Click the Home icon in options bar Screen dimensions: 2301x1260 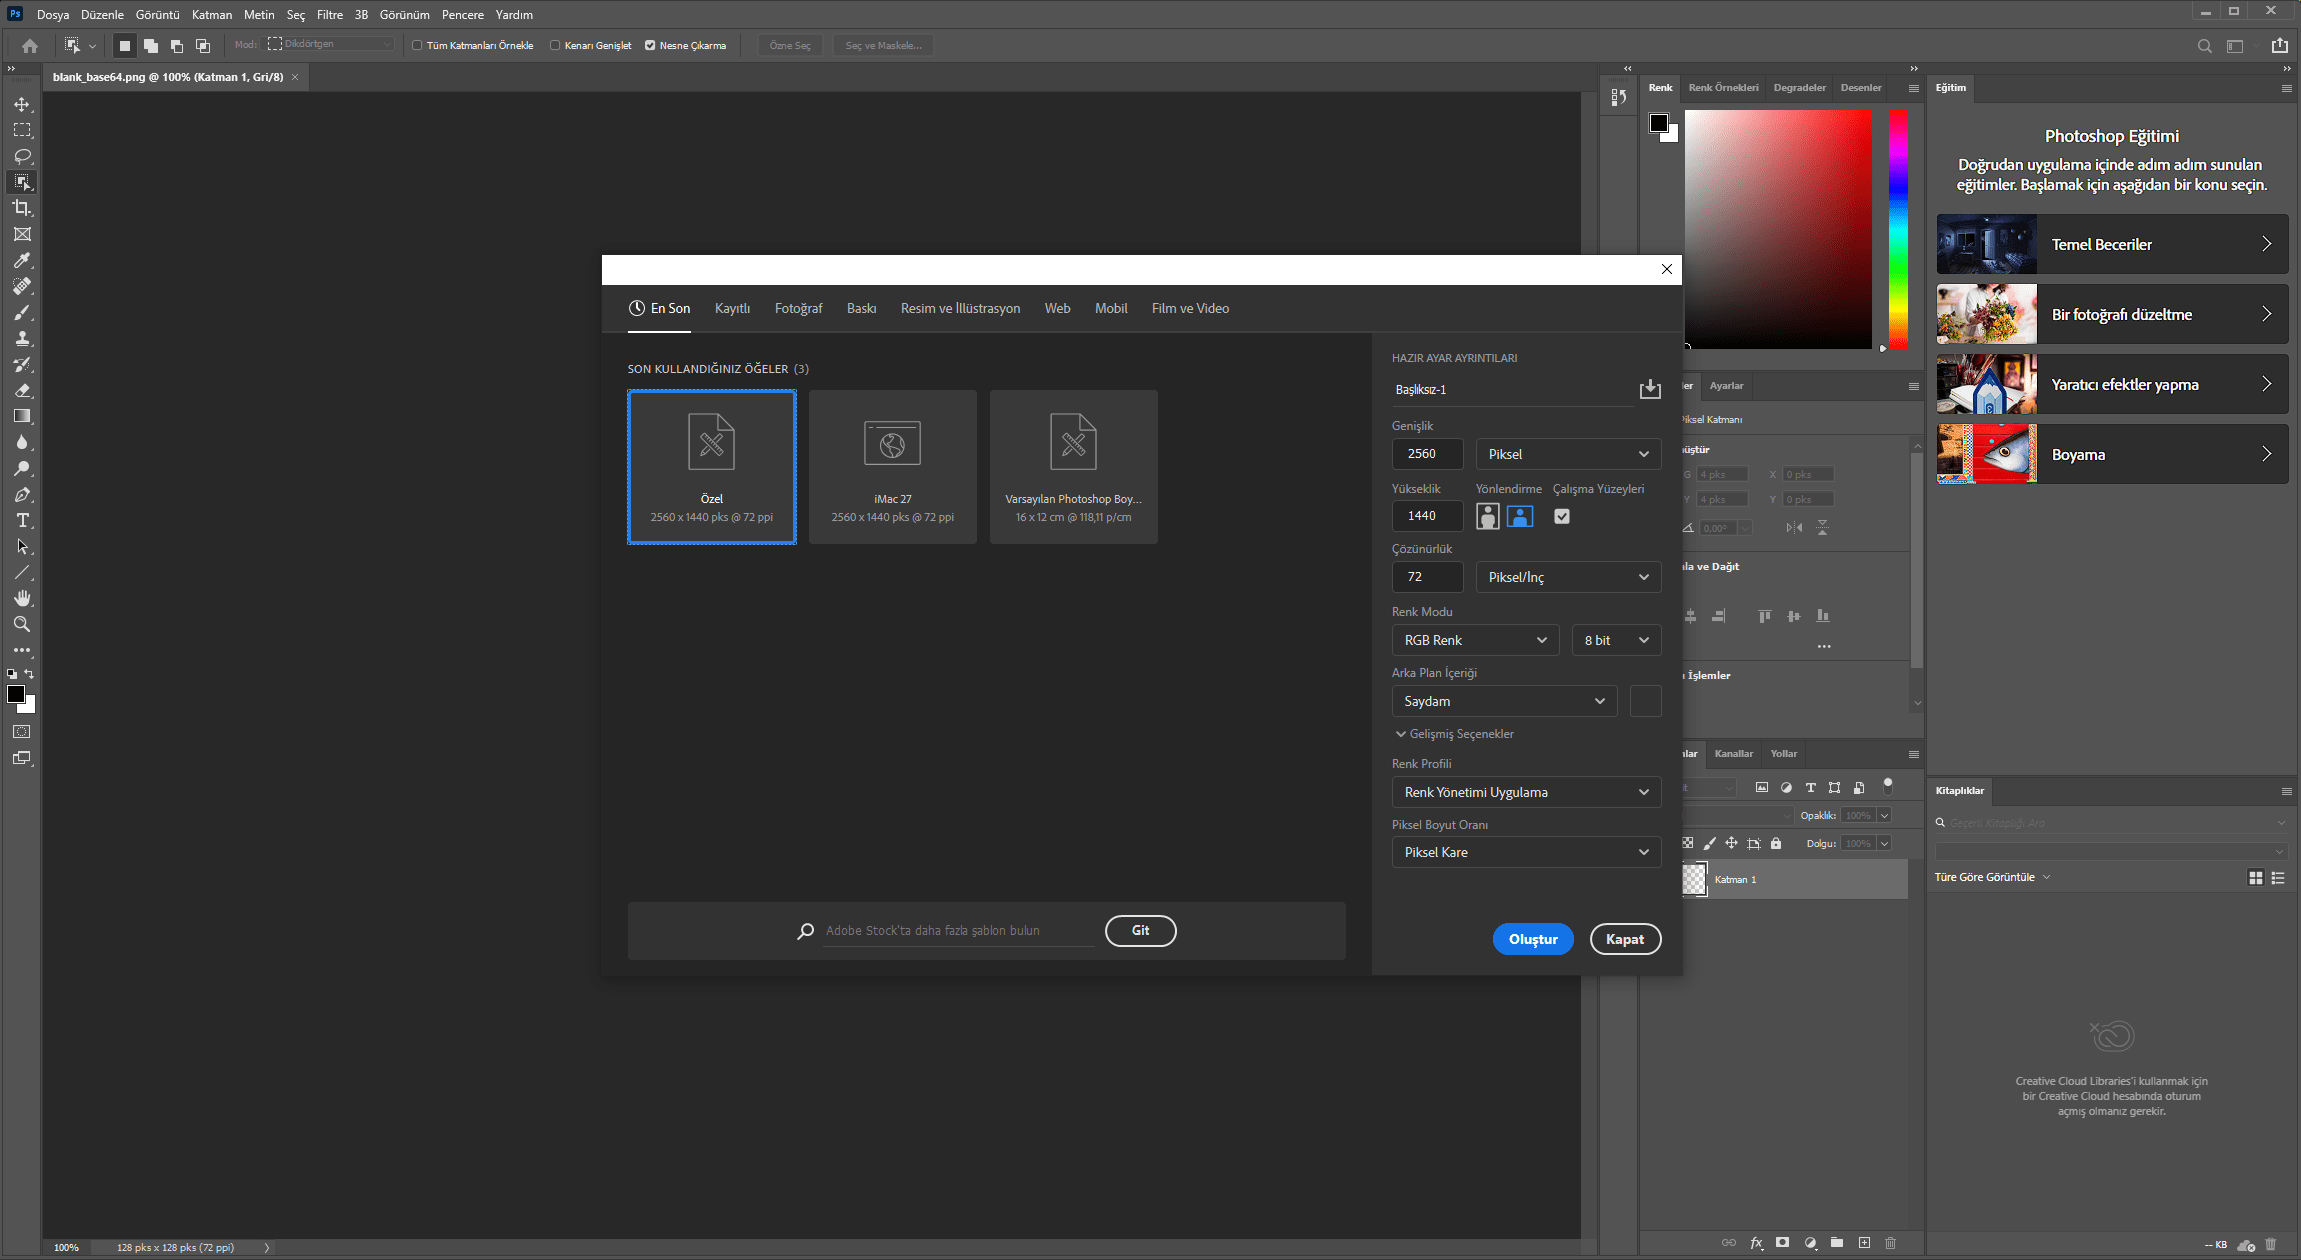(30, 45)
